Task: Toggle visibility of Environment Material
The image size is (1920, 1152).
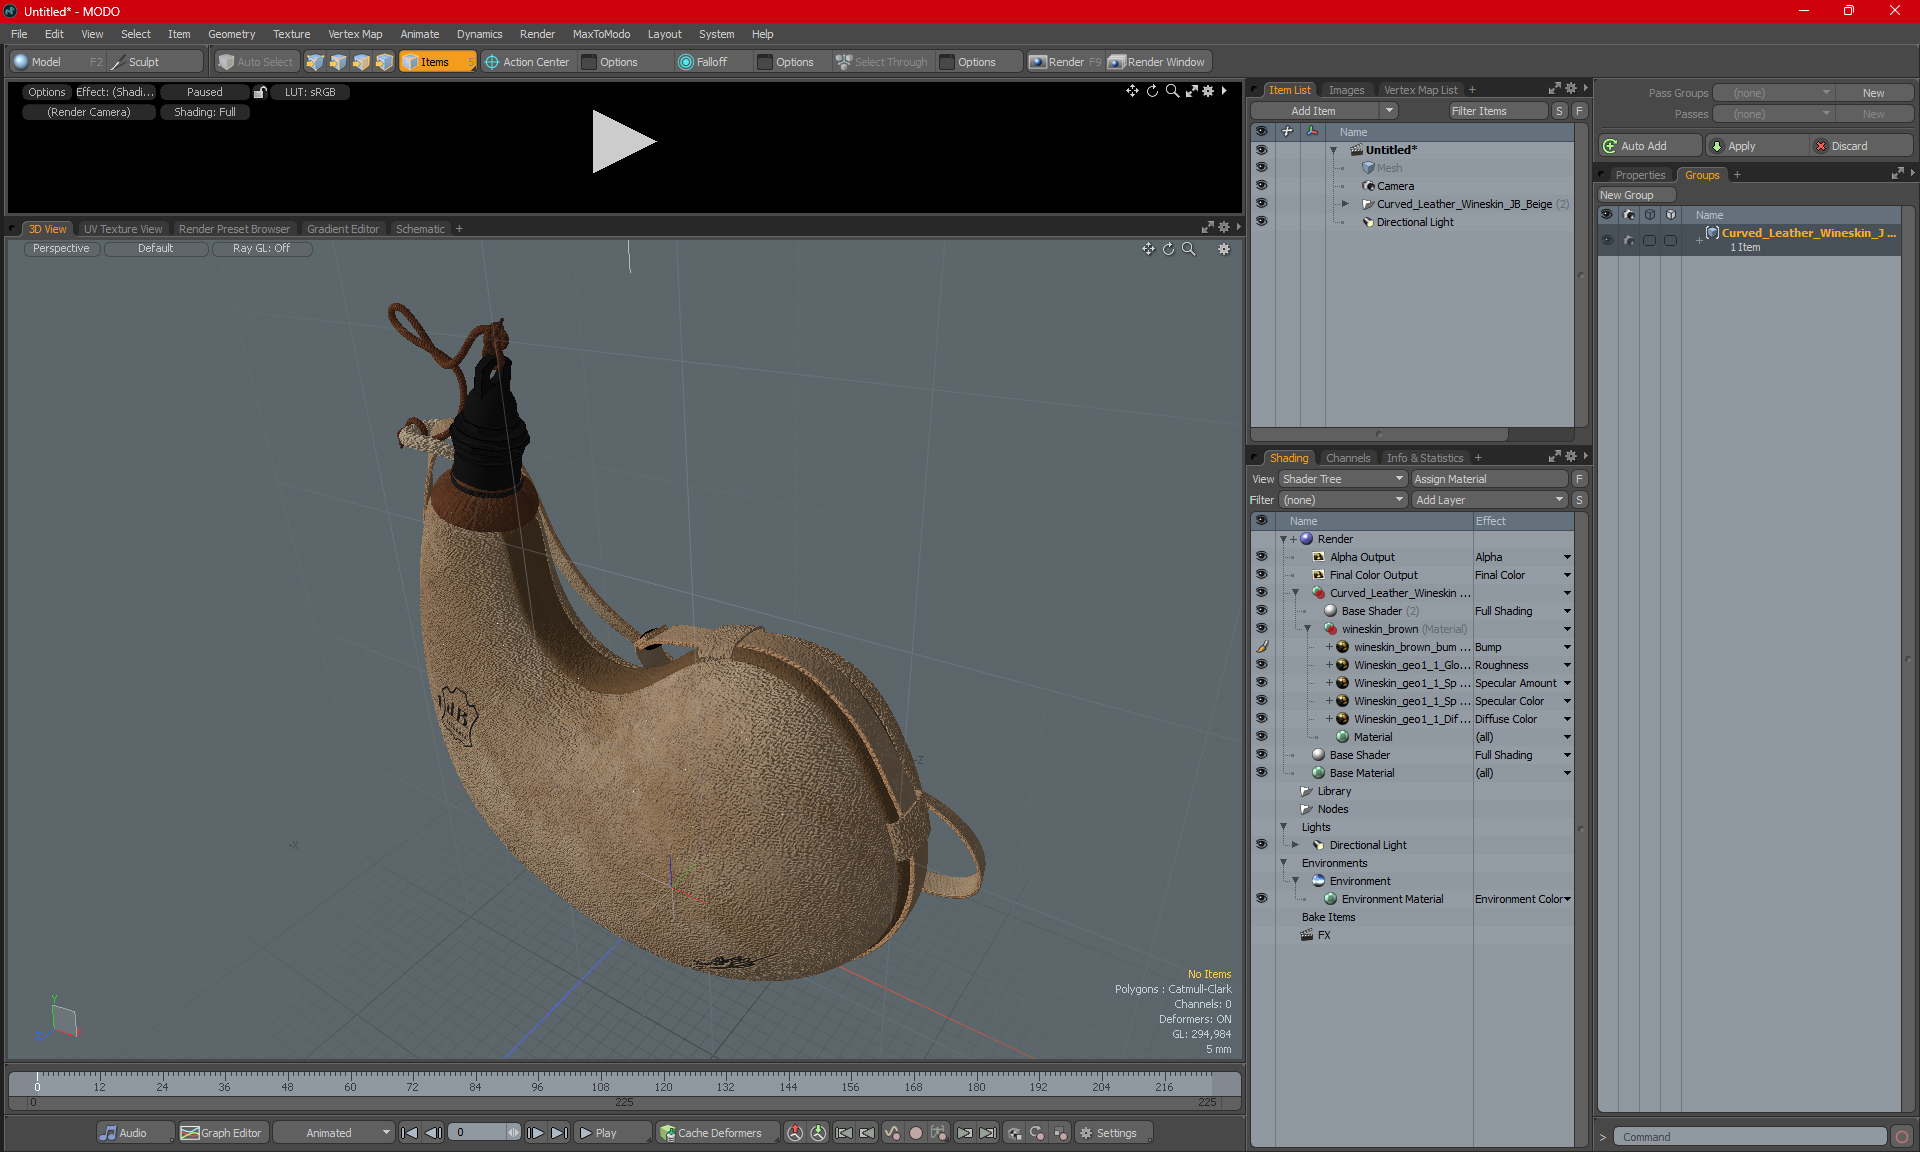Action: pyautogui.click(x=1261, y=899)
